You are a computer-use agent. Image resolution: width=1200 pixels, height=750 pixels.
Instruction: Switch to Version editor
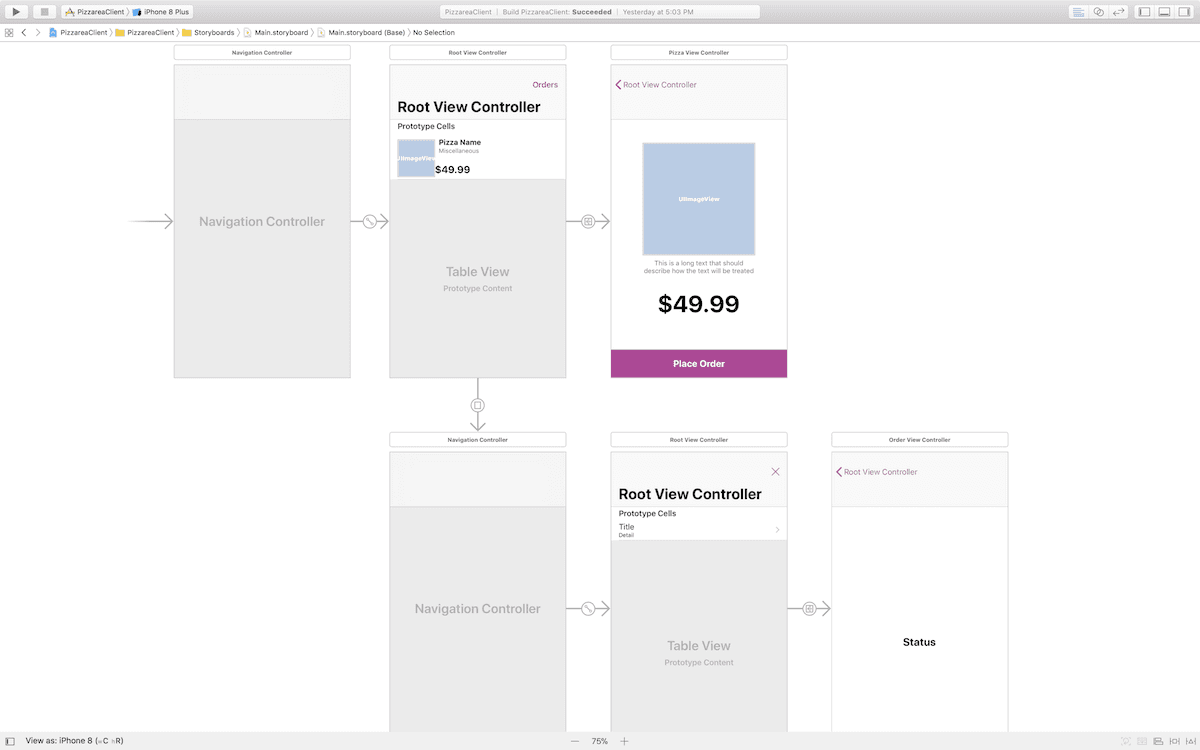[x=1118, y=12]
